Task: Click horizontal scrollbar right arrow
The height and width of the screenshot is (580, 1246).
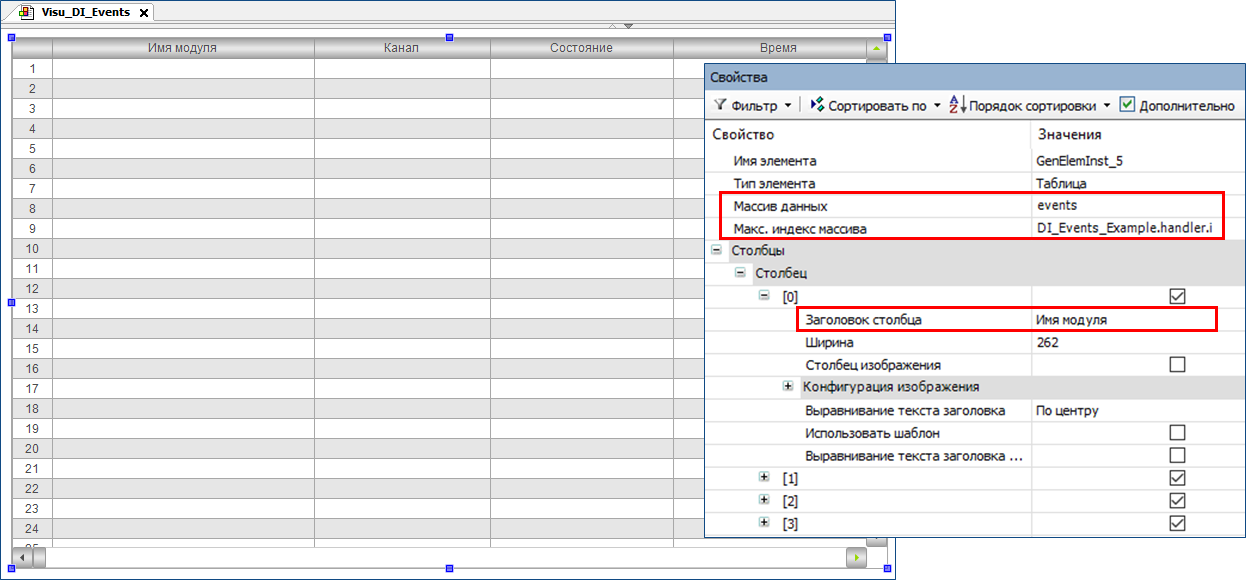Action: [x=856, y=556]
